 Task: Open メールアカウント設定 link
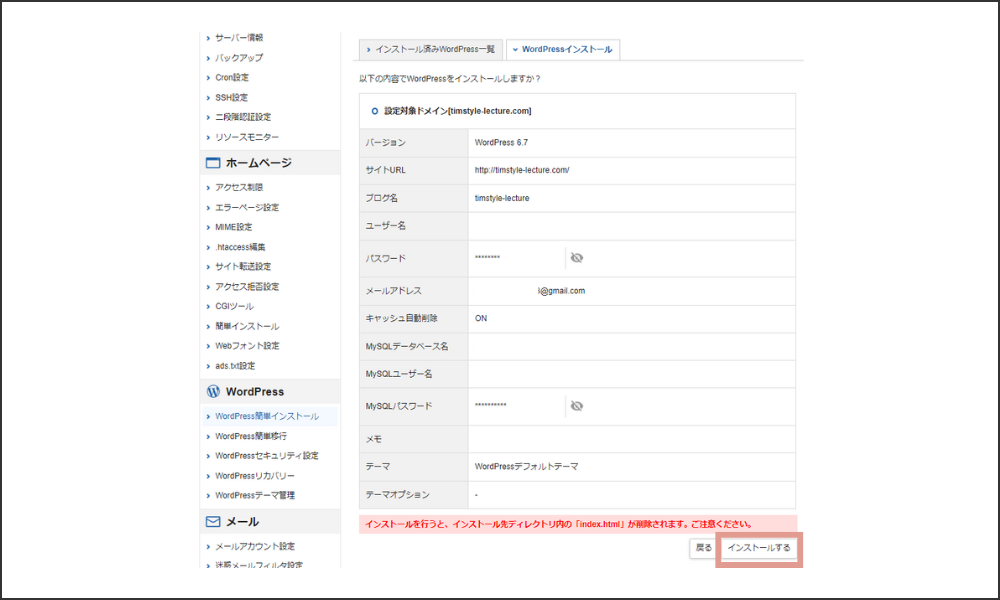(254, 546)
